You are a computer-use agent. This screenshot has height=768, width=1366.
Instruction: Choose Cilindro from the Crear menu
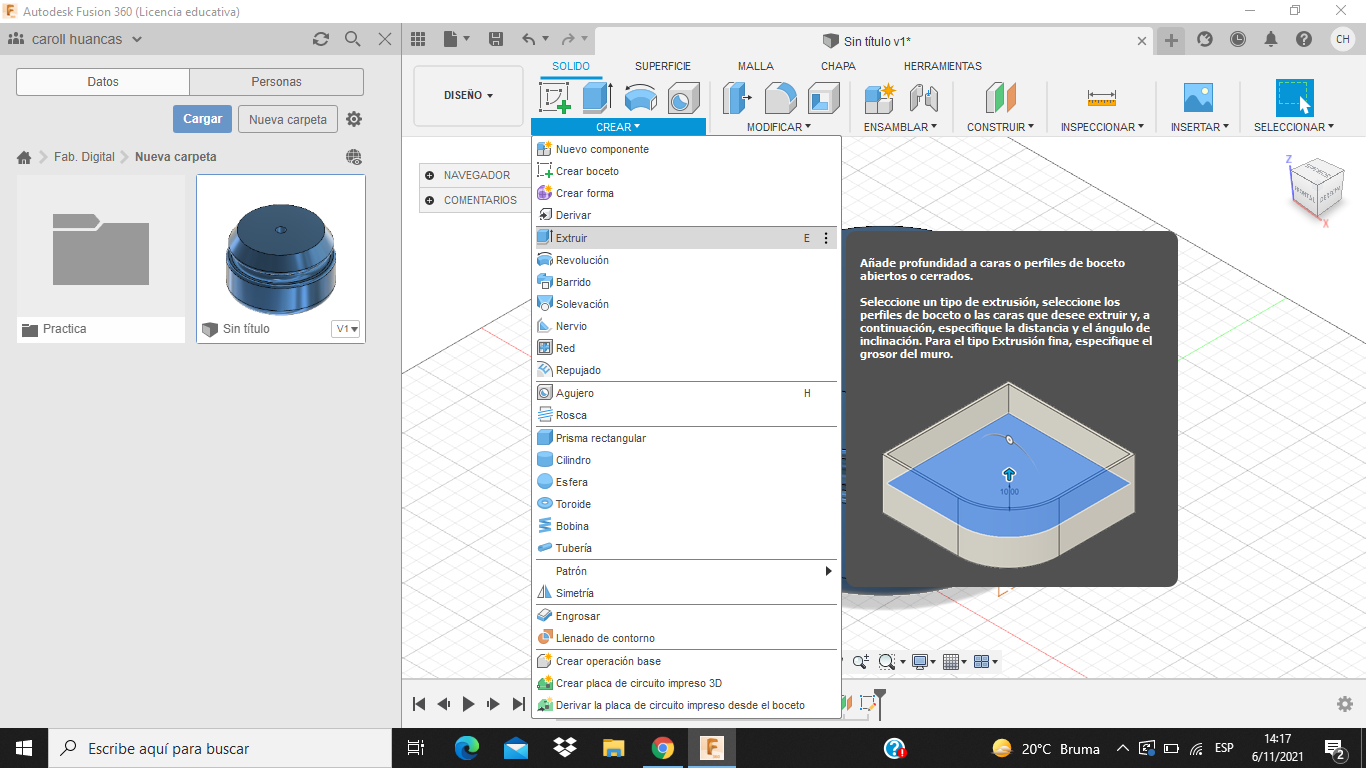686,460
